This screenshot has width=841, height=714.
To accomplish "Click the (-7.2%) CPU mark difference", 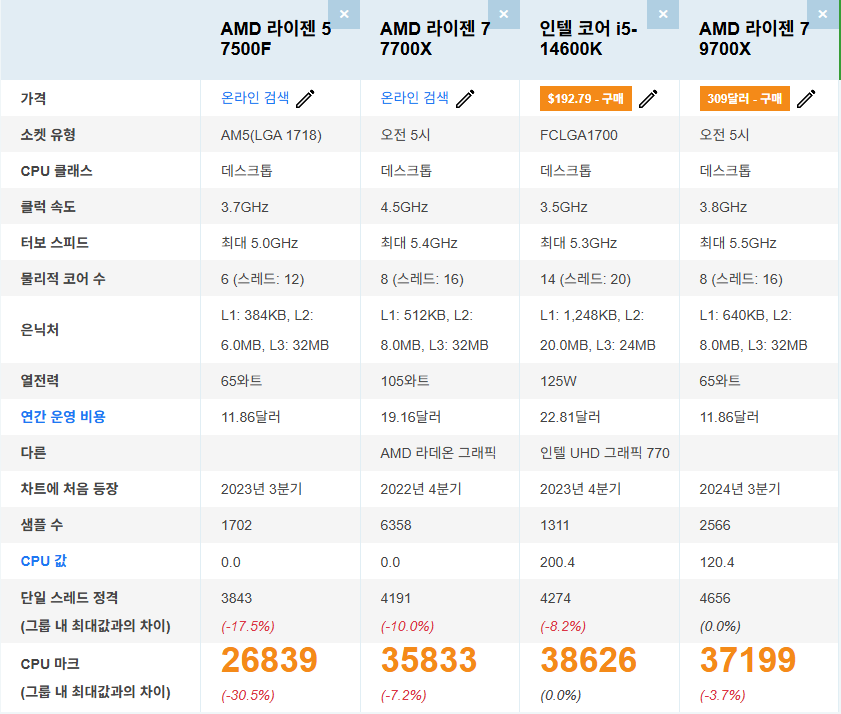I will 404,695.
